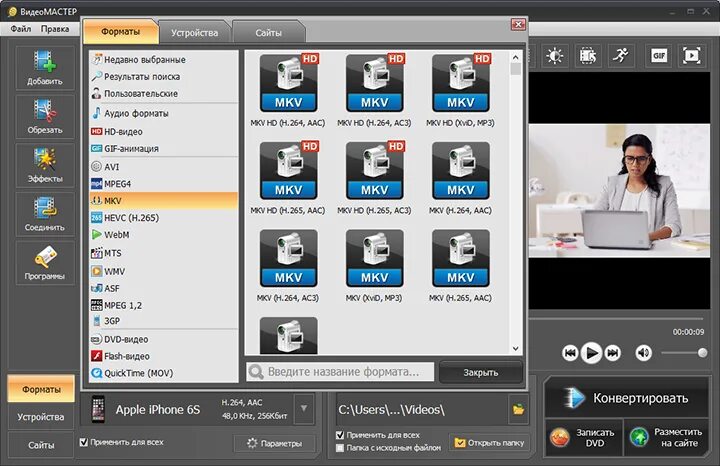
Task: Select MKV HD (H.264, AAC) preset
Action: tap(288, 91)
